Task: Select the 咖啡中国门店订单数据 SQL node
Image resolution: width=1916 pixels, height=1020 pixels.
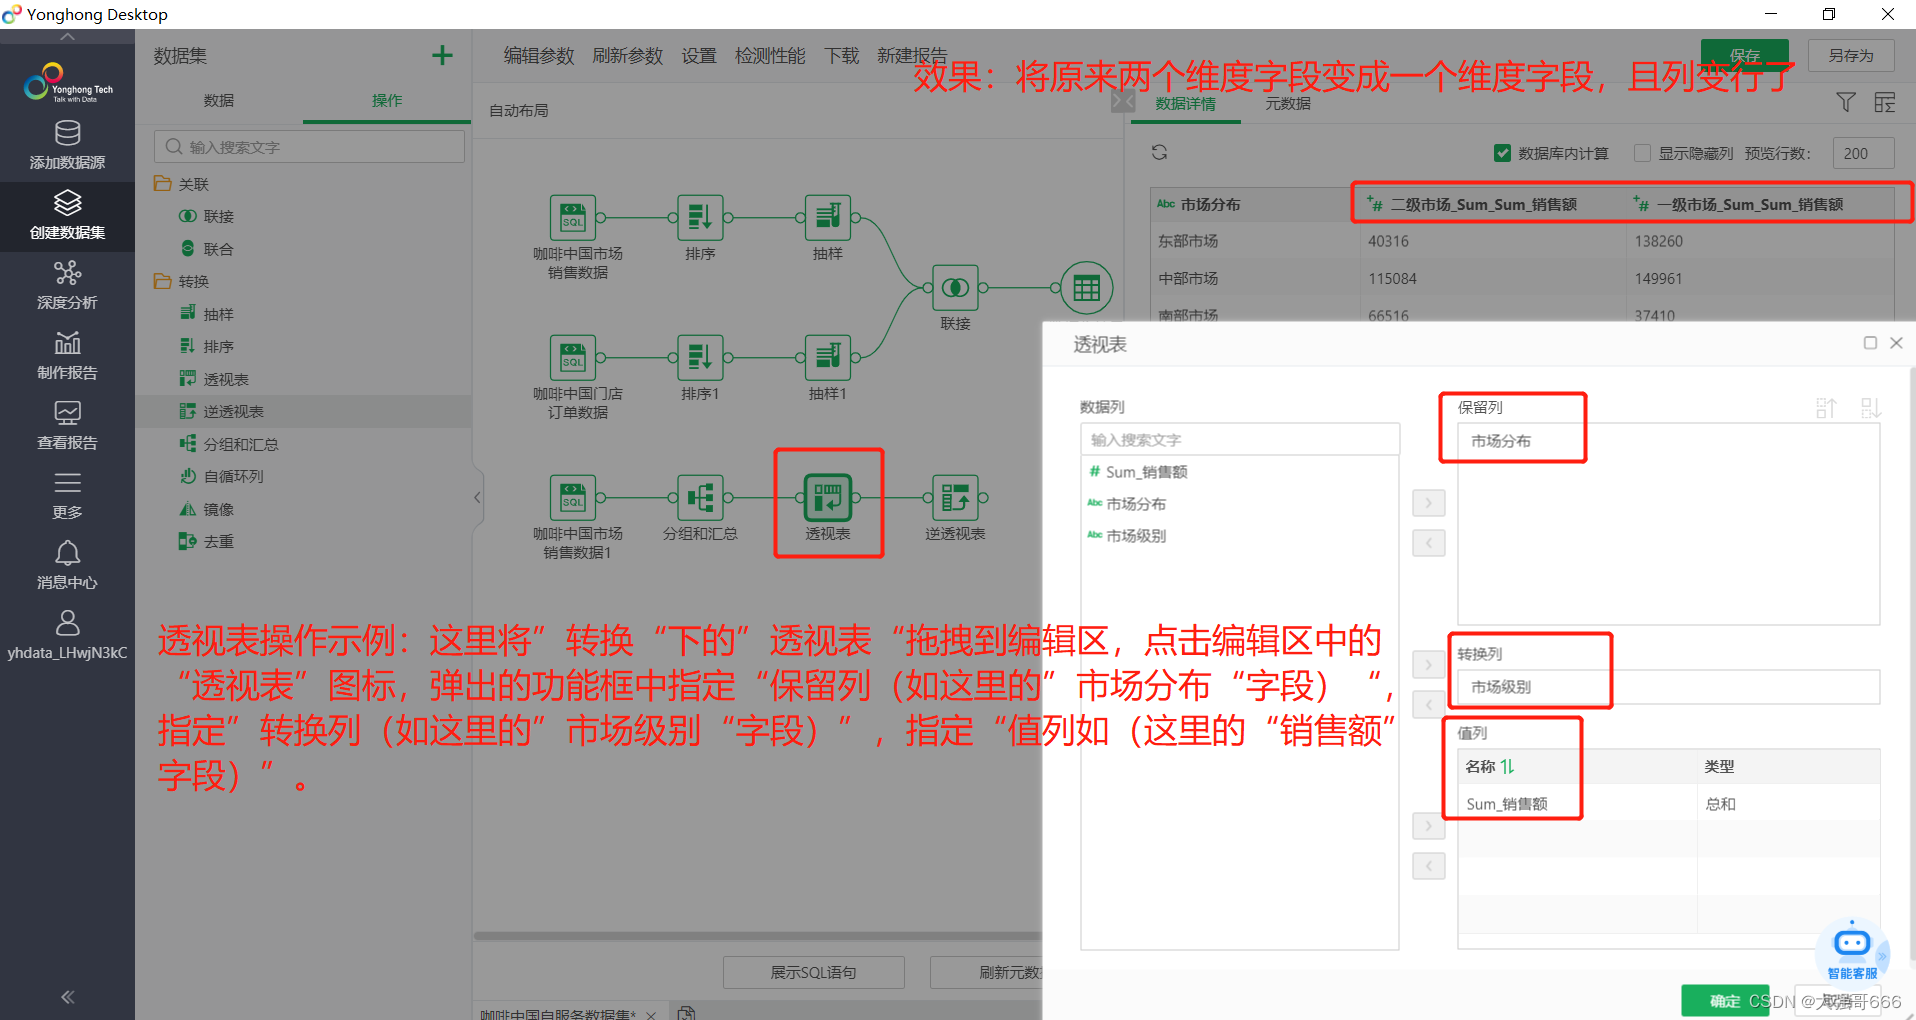Action: pos(573,357)
